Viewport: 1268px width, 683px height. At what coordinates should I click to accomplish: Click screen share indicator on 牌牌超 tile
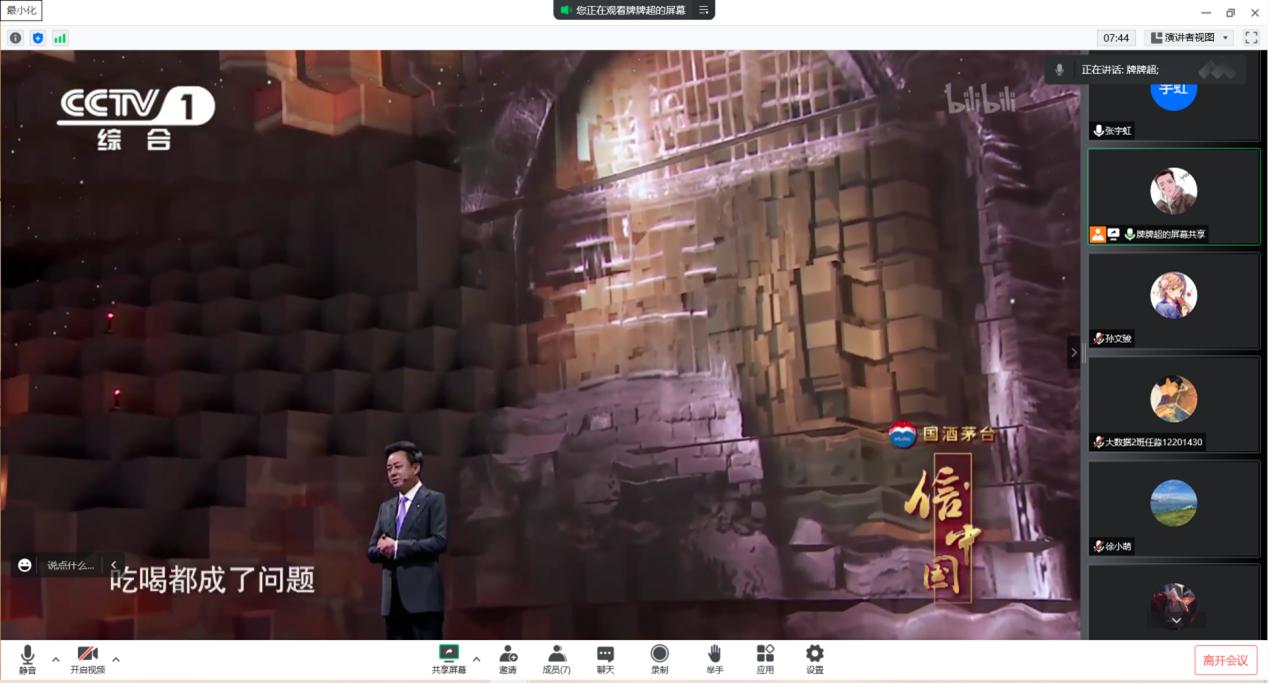coord(1113,234)
